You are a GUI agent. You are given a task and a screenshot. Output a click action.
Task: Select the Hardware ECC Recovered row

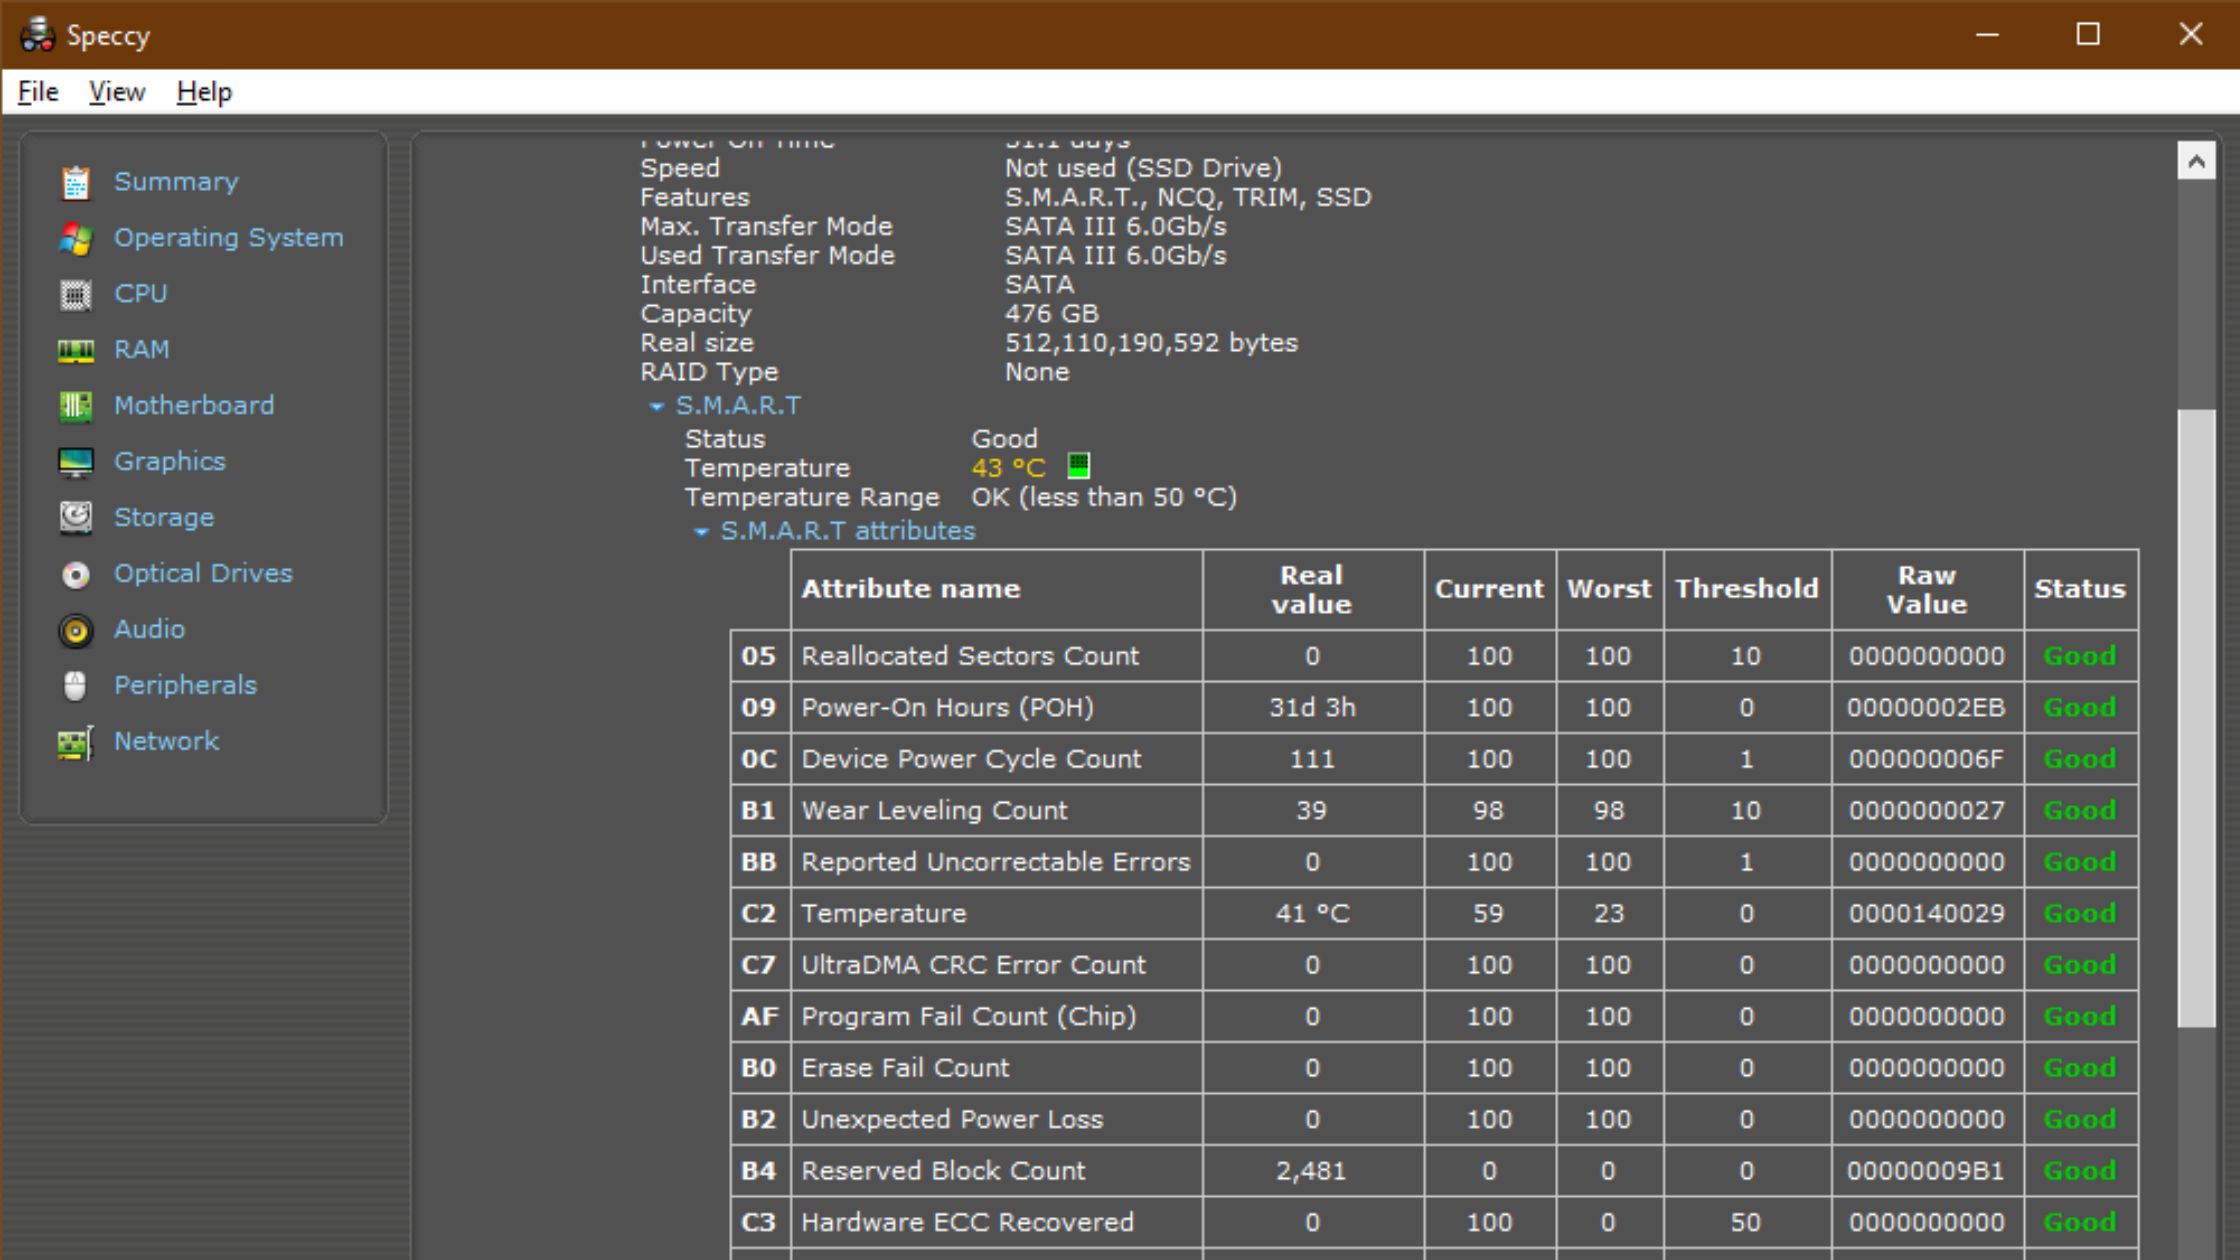1434,1223
